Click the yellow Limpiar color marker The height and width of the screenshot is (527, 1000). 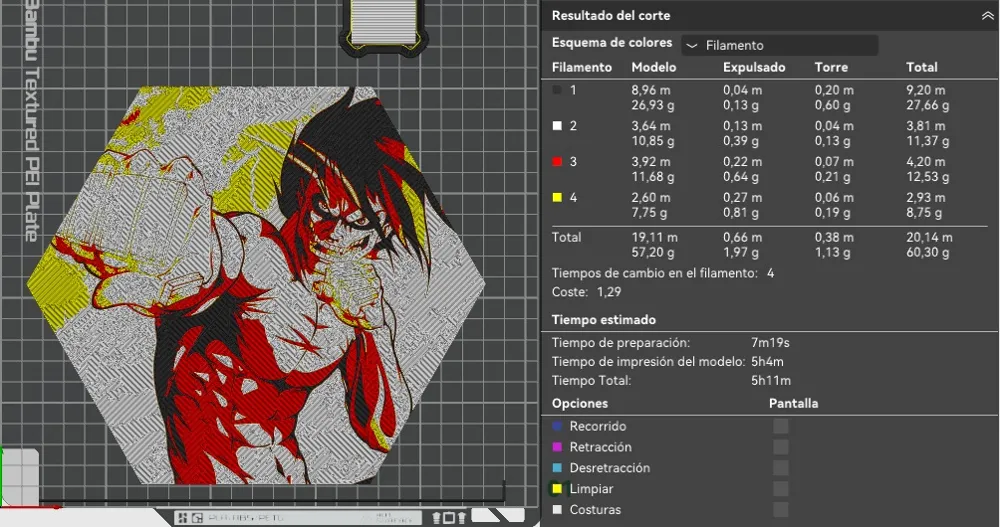(557, 489)
